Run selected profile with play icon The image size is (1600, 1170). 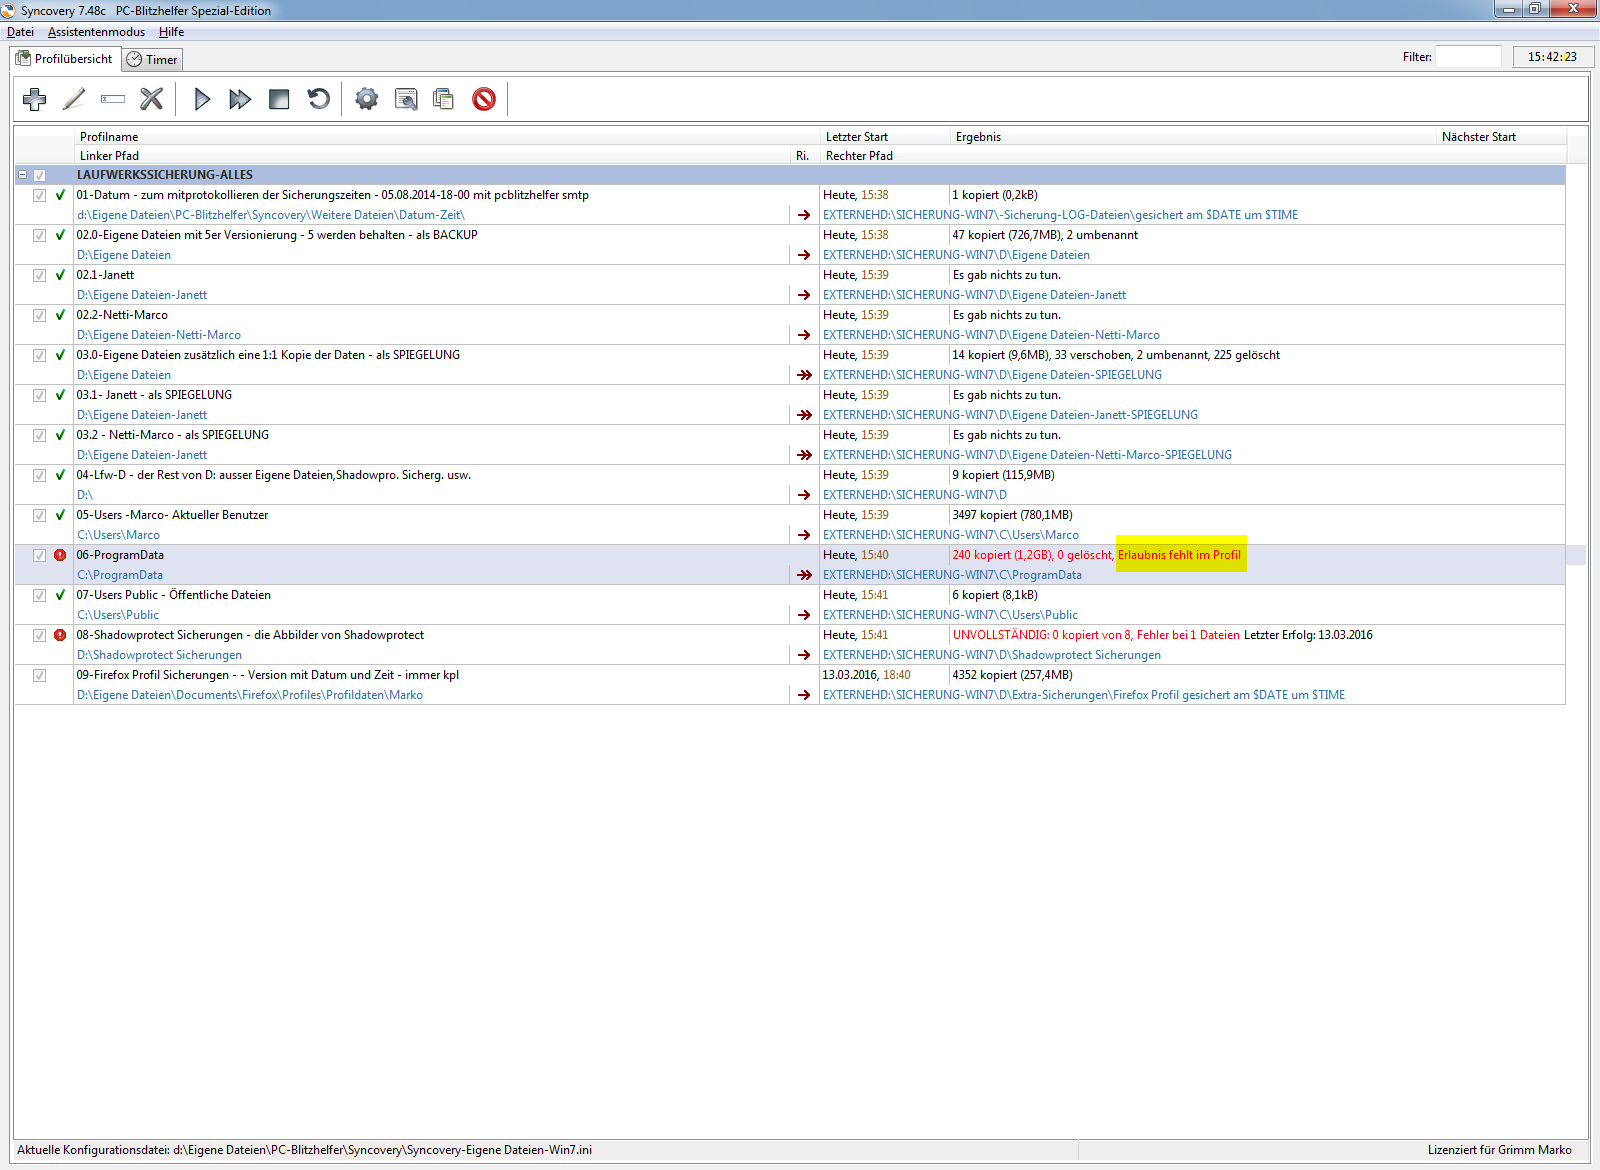point(202,99)
